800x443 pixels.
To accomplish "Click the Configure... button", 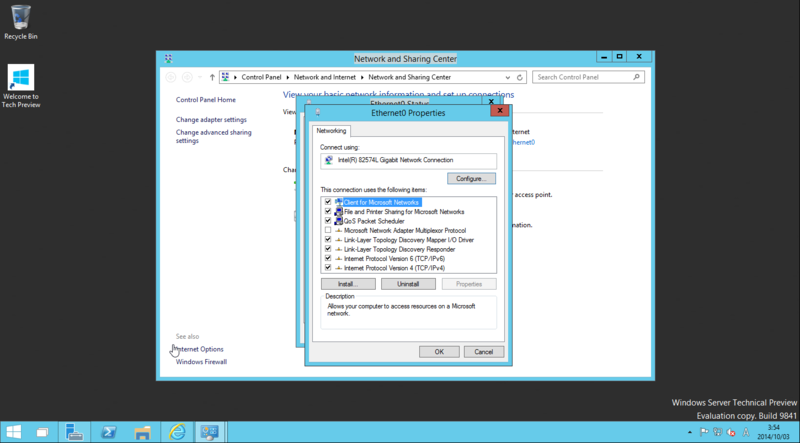I will [x=471, y=179].
